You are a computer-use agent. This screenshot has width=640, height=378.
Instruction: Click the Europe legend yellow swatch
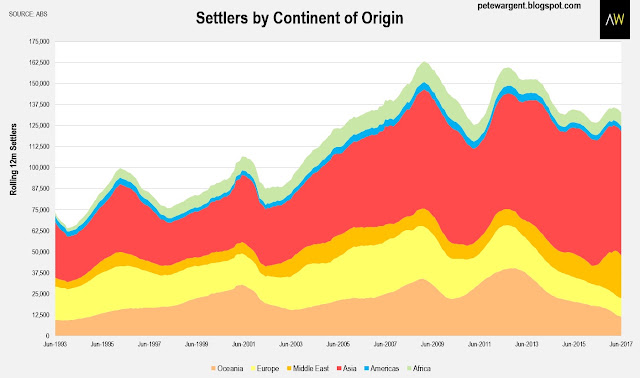[252, 369]
